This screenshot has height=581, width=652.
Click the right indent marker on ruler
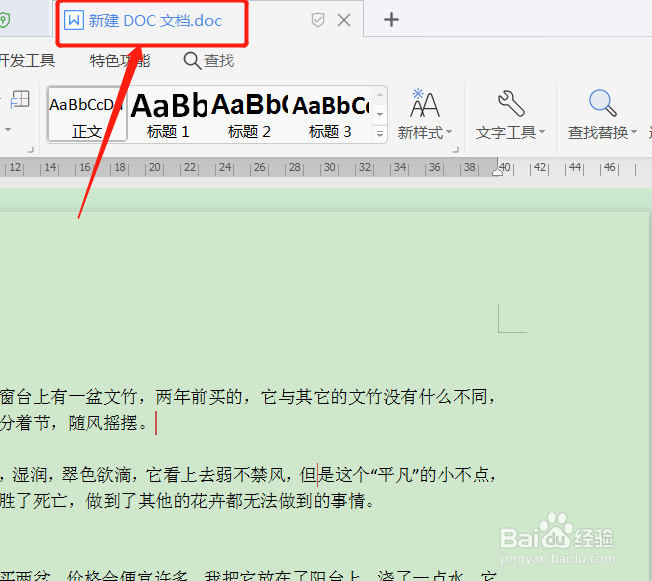[497, 172]
